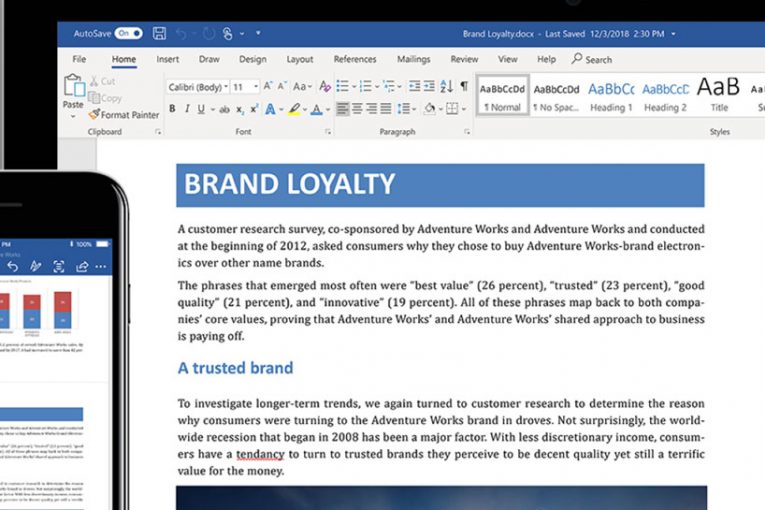Toggle Italic formatting
Image resolution: width=765 pixels, height=510 pixels.
click(x=187, y=109)
